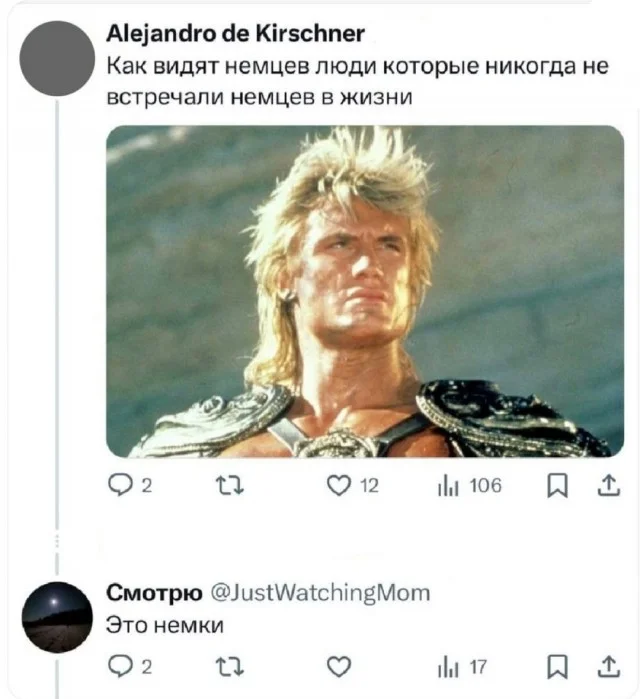Repost Alejandro de Kirschner's tweet
This screenshot has width=640, height=699.
[x=230, y=485]
